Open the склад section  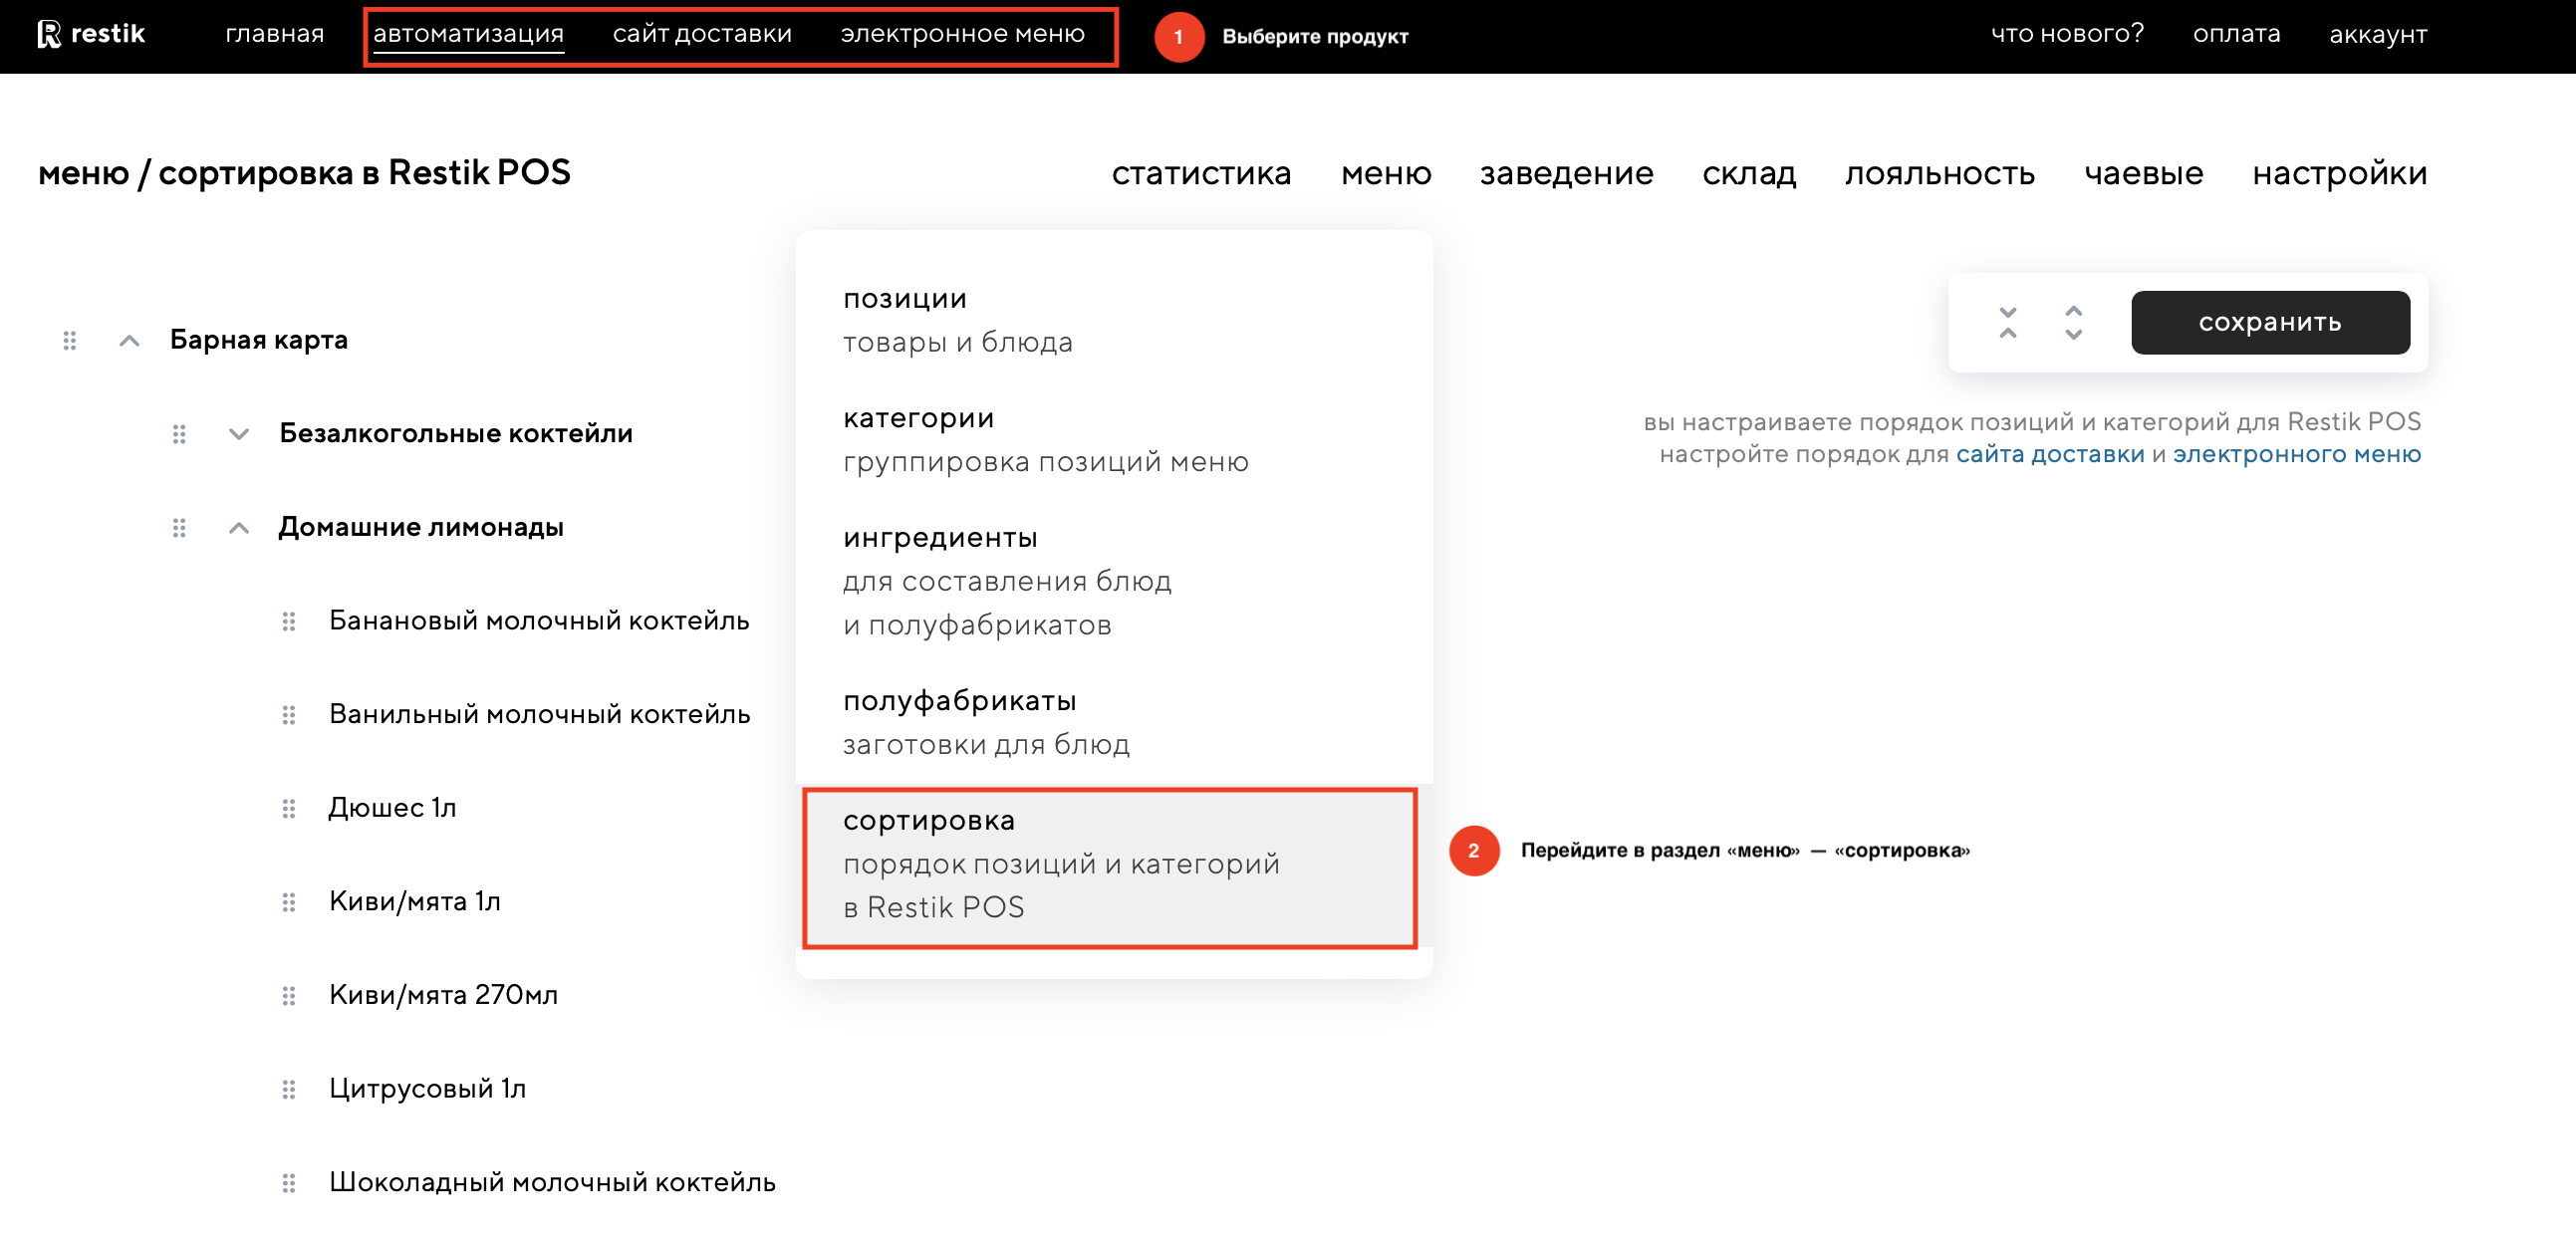pyautogui.click(x=1748, y=173)
